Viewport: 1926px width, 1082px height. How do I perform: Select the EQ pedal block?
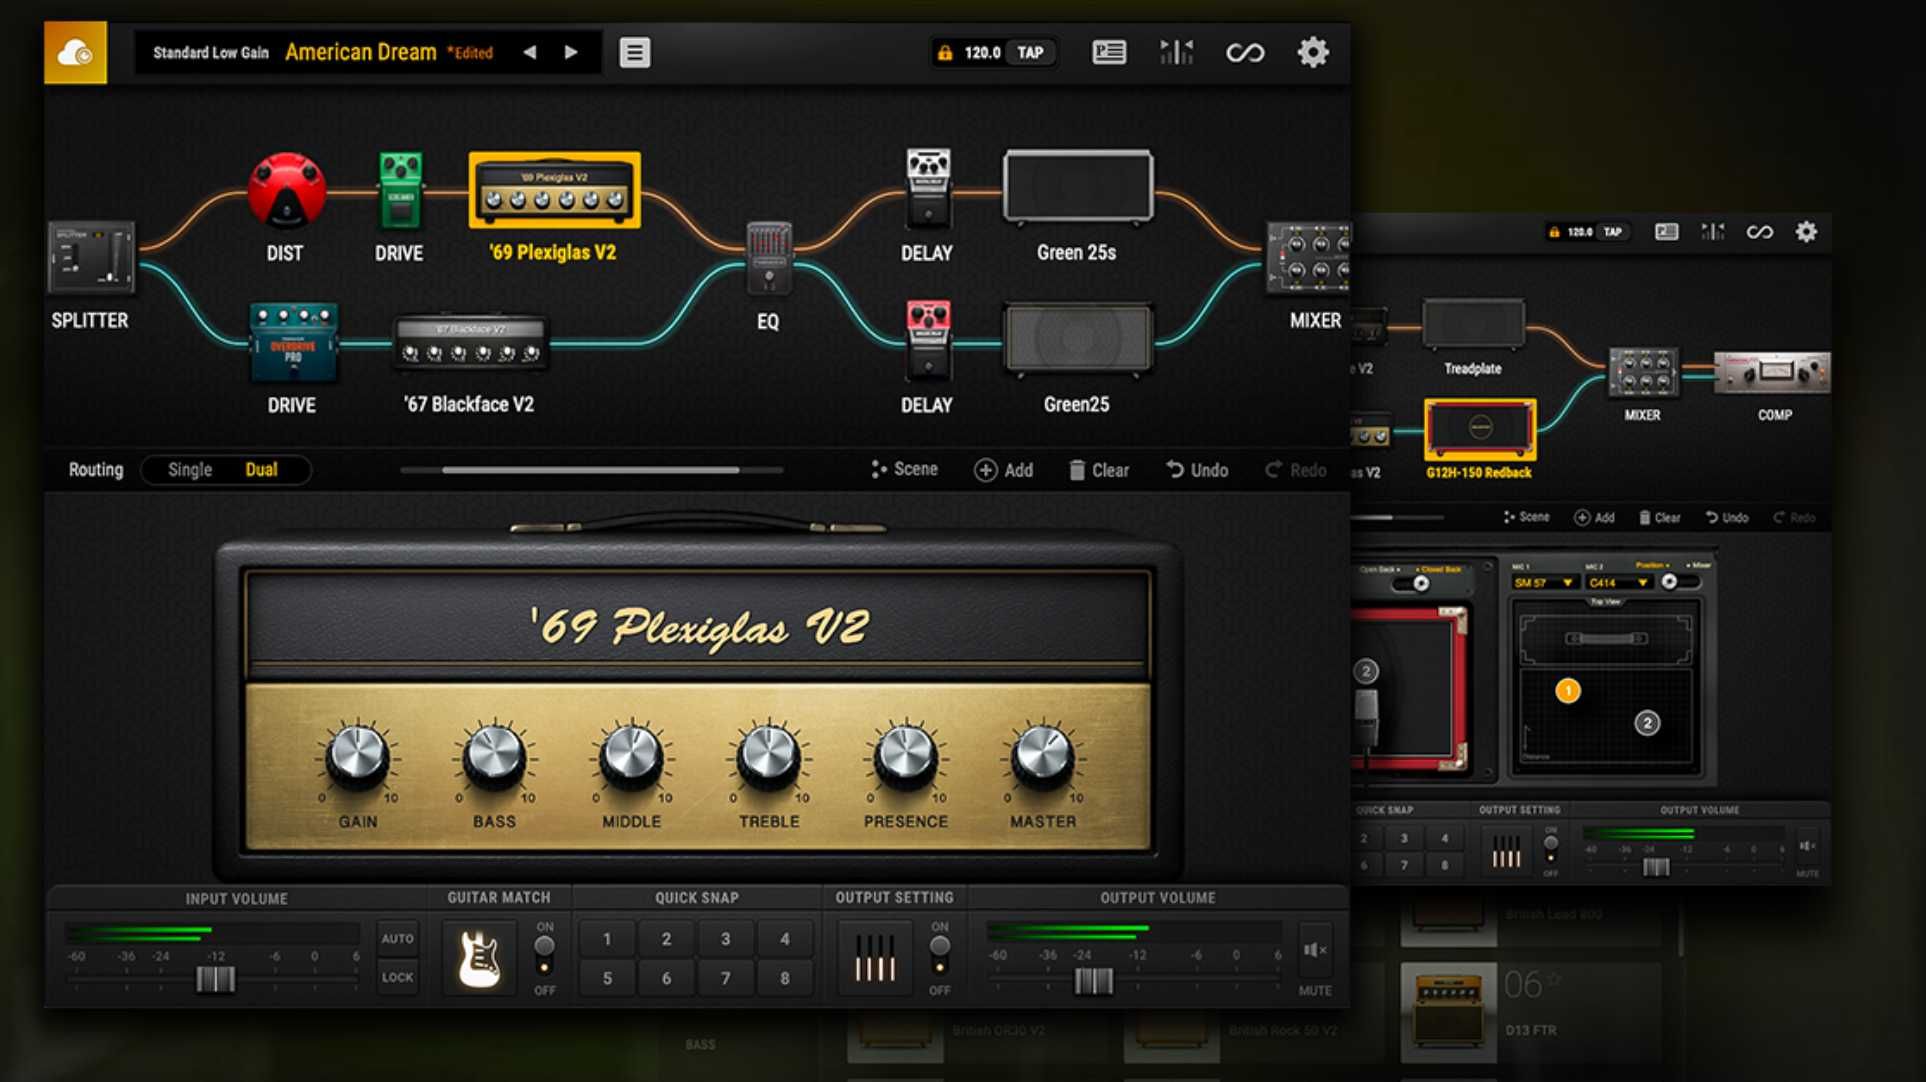pos(769,257)
